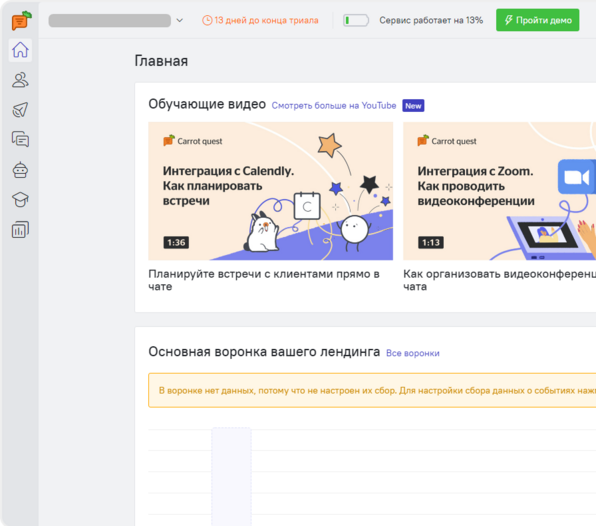Open the analytics reports sidebar icon

pos(20,230)
